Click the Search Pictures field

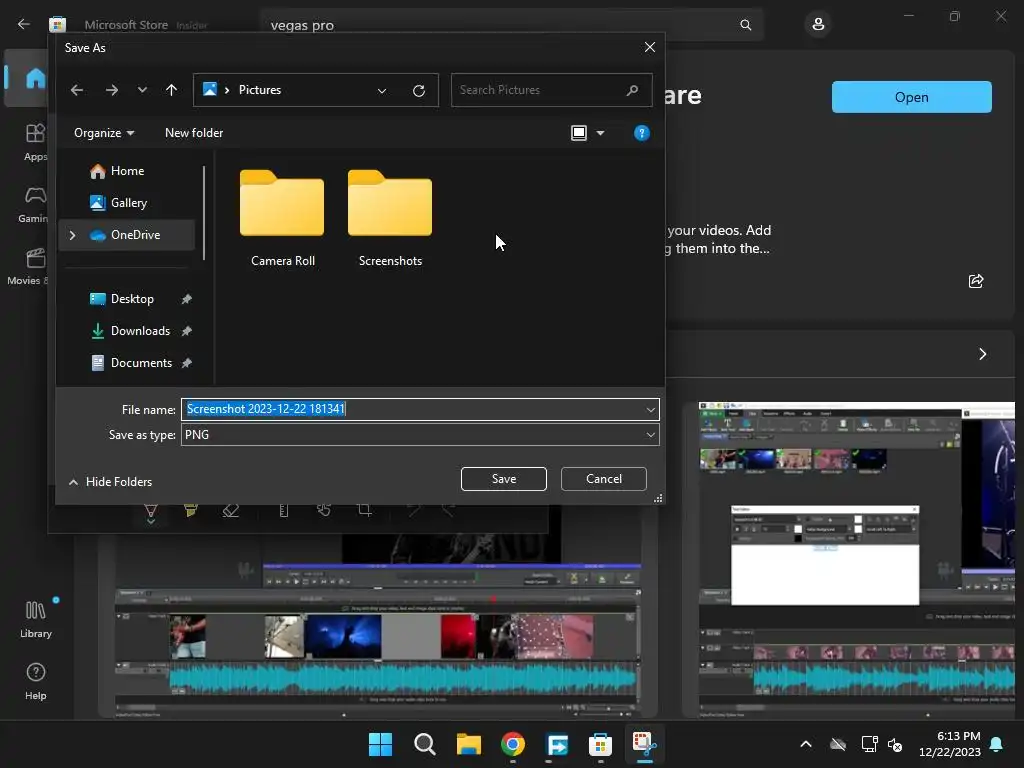coord(540,90)
